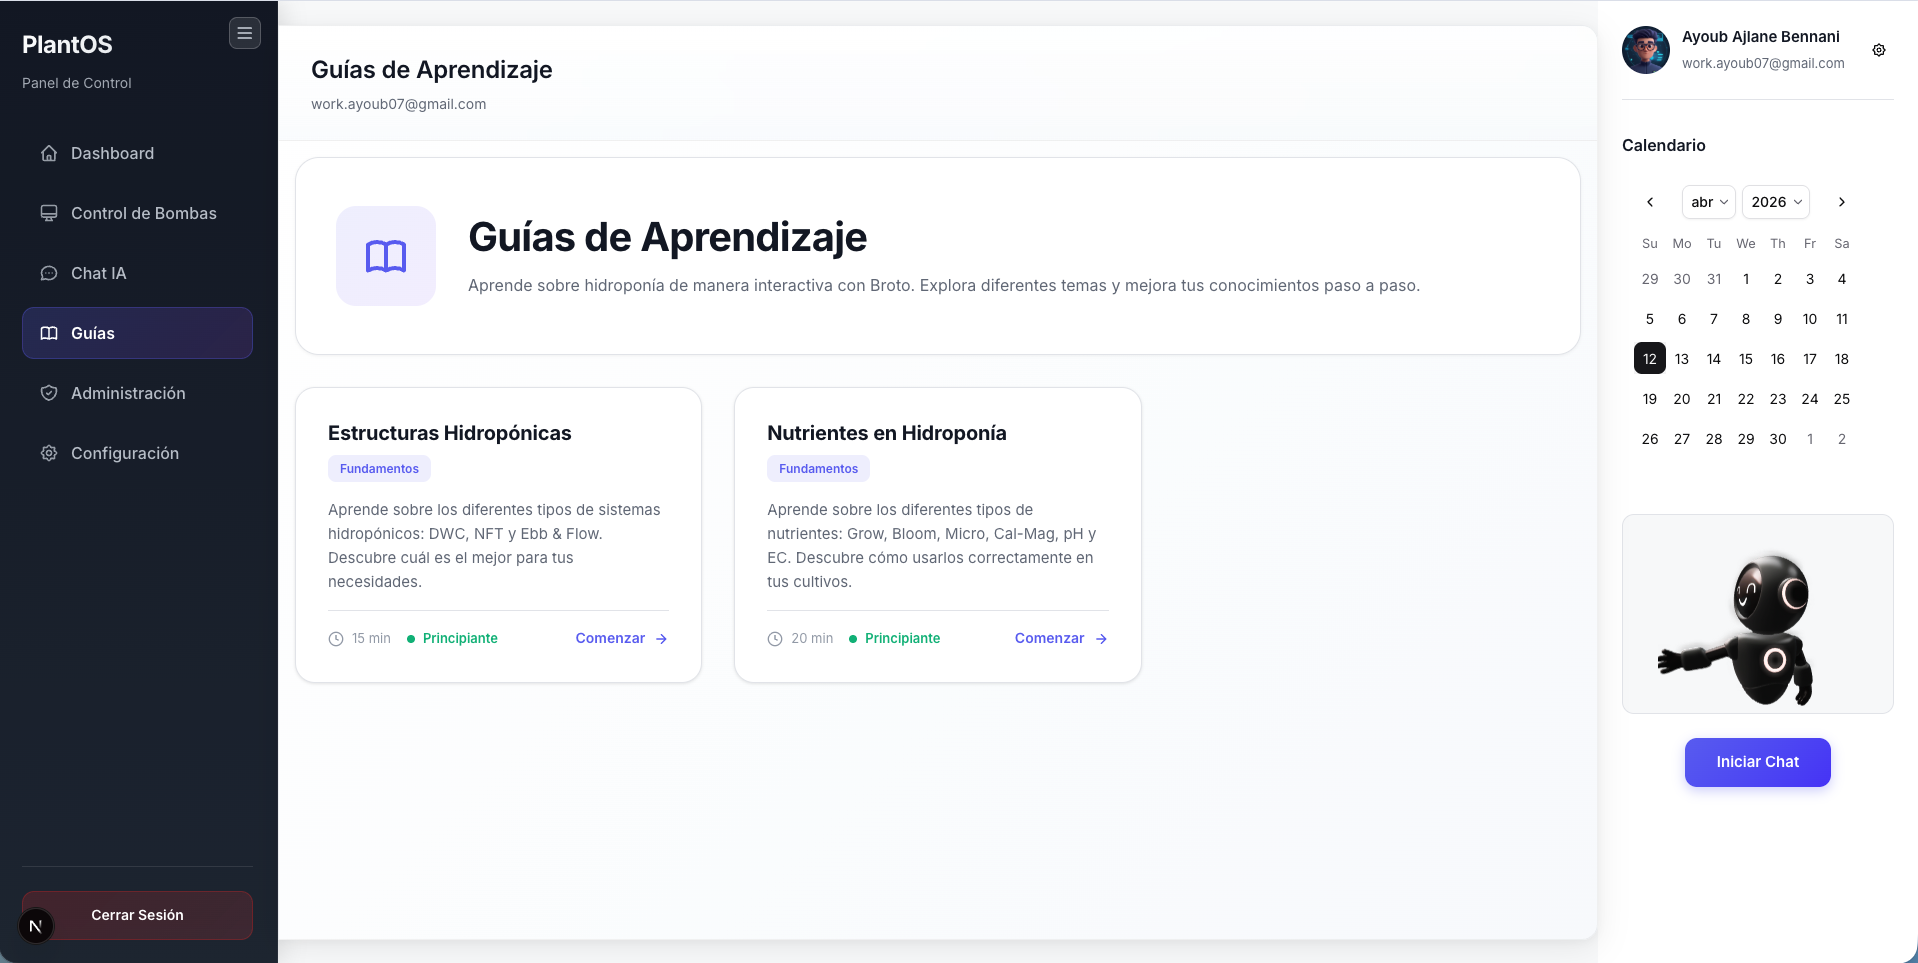Go to the next month with the right chevron
This screenshot has height=963, width=1918.
pyautogui.click(x=1841, y=202)
